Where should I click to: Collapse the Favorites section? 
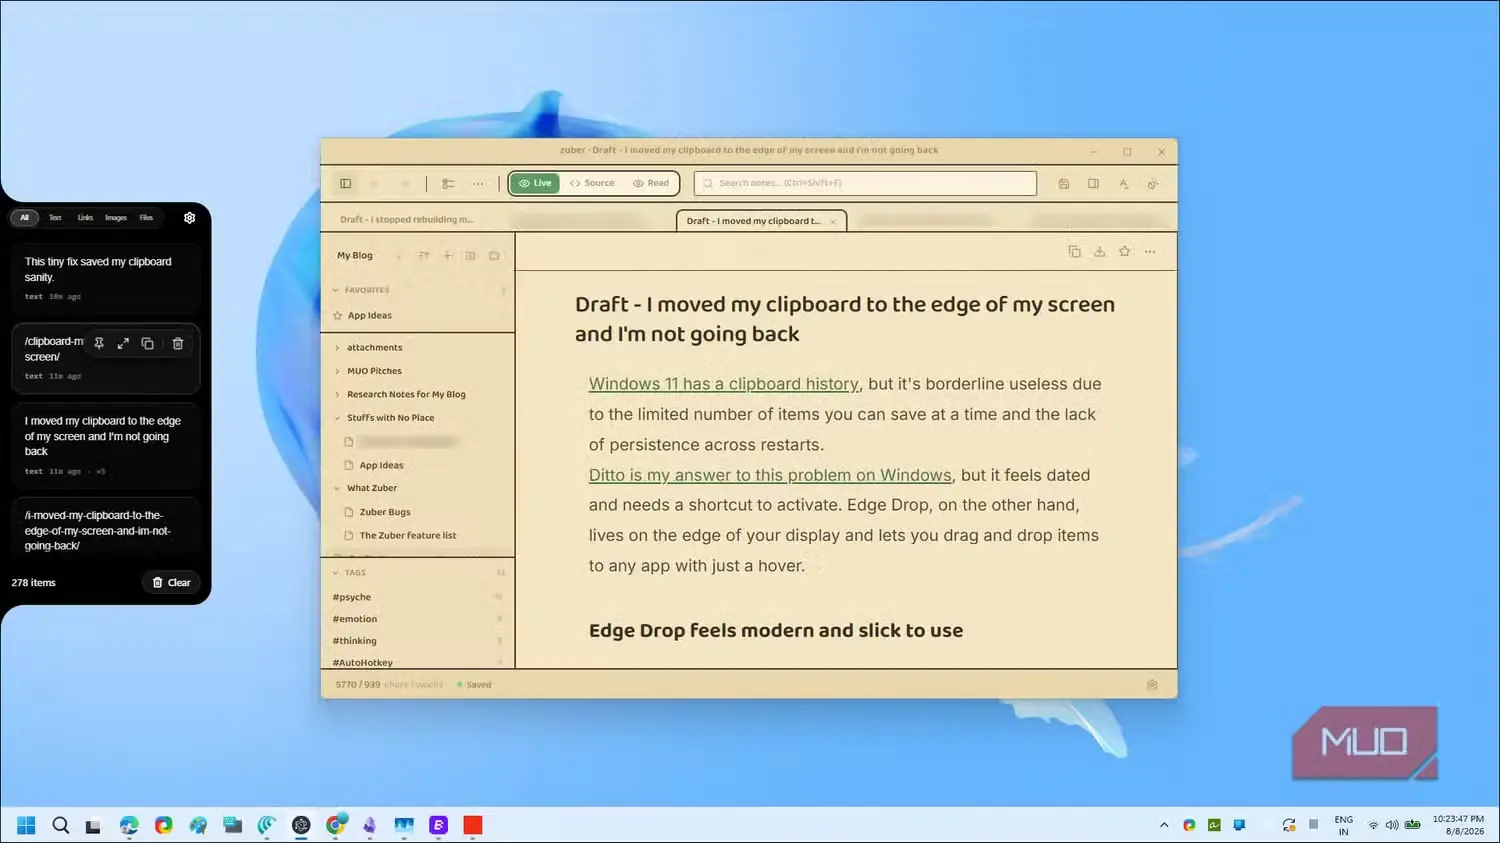336,290
